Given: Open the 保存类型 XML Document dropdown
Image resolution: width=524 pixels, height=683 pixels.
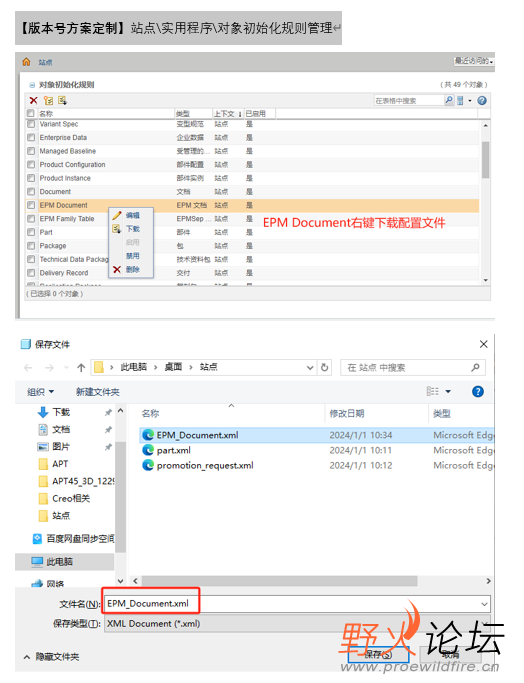Looking at the screenshot, I should [x=297, y=624].
